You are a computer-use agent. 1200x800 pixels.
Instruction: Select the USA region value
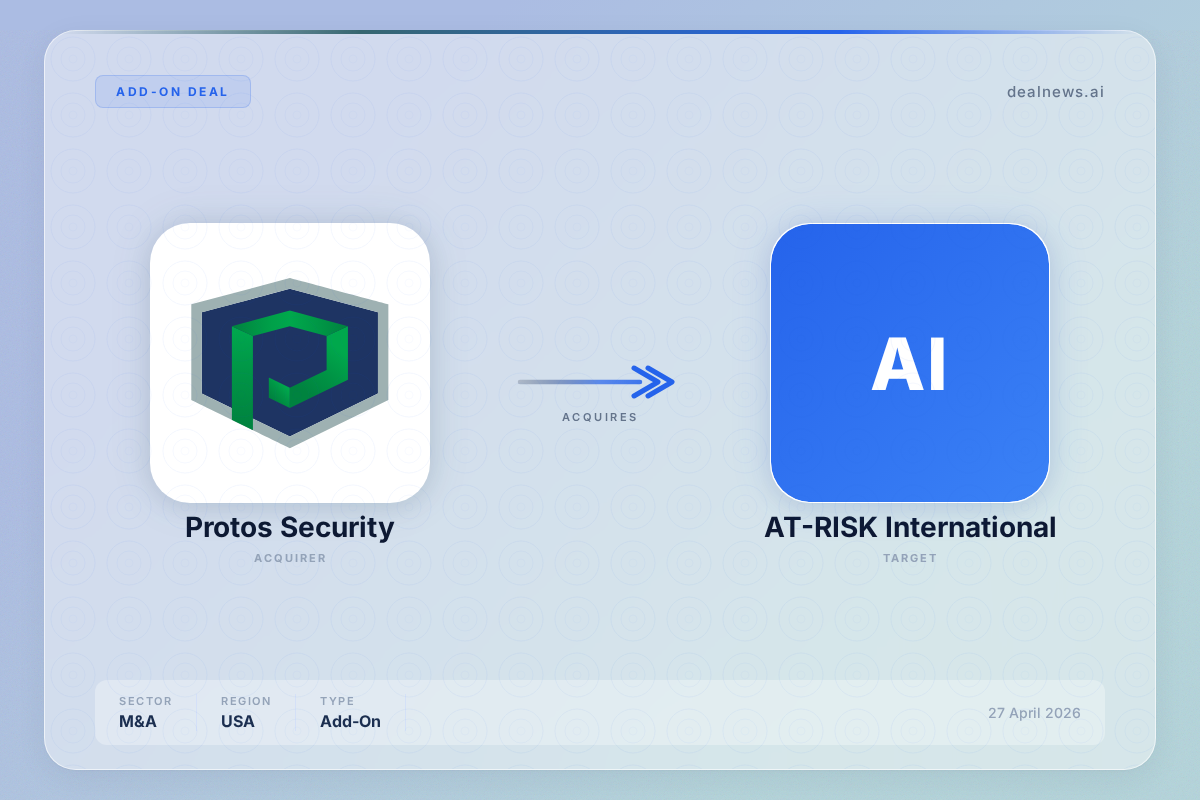(238, 721)
